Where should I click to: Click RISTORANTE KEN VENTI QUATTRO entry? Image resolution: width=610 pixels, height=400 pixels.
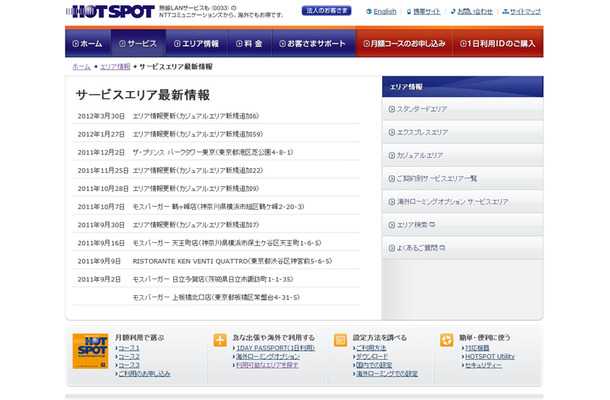232,261
